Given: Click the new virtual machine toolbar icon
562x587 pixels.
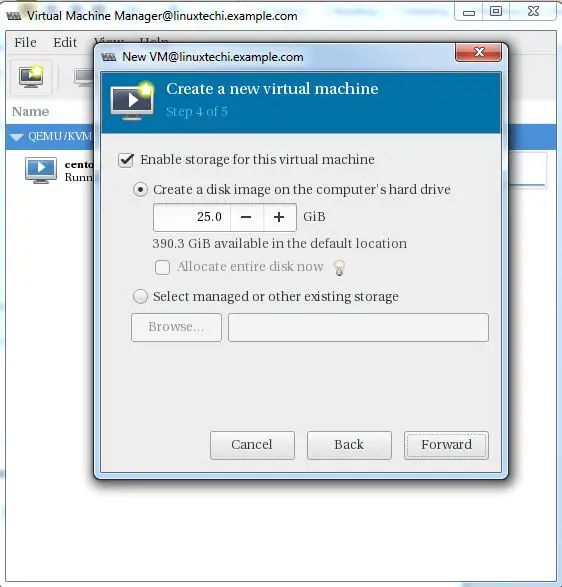Looking at the screenshot, I should click(31, 77).
